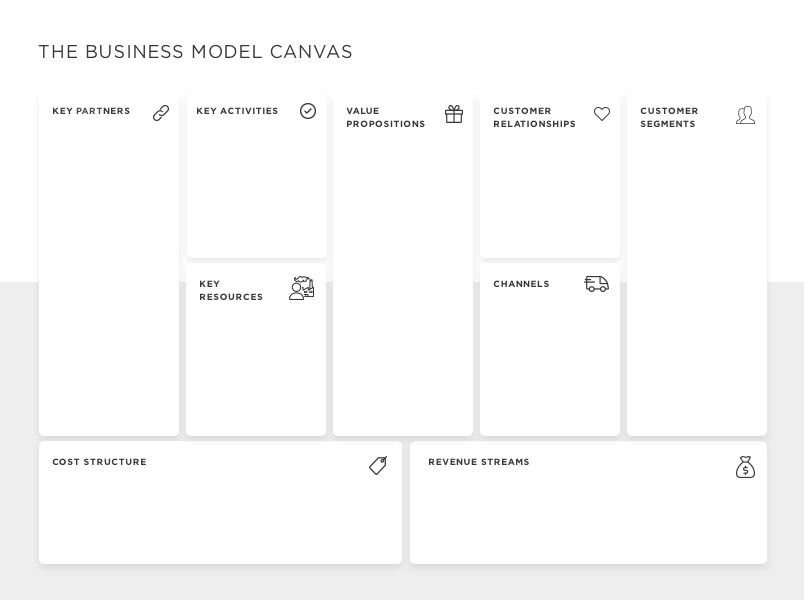Select the Key Resources heading
Viewport: 804px width, 600px height.
pos(231,290)
